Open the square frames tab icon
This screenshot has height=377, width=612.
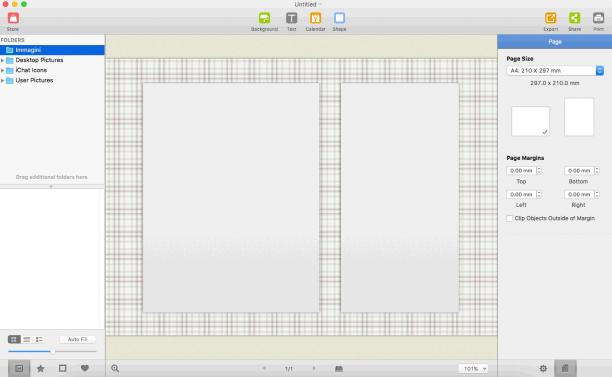pos(62,368)
